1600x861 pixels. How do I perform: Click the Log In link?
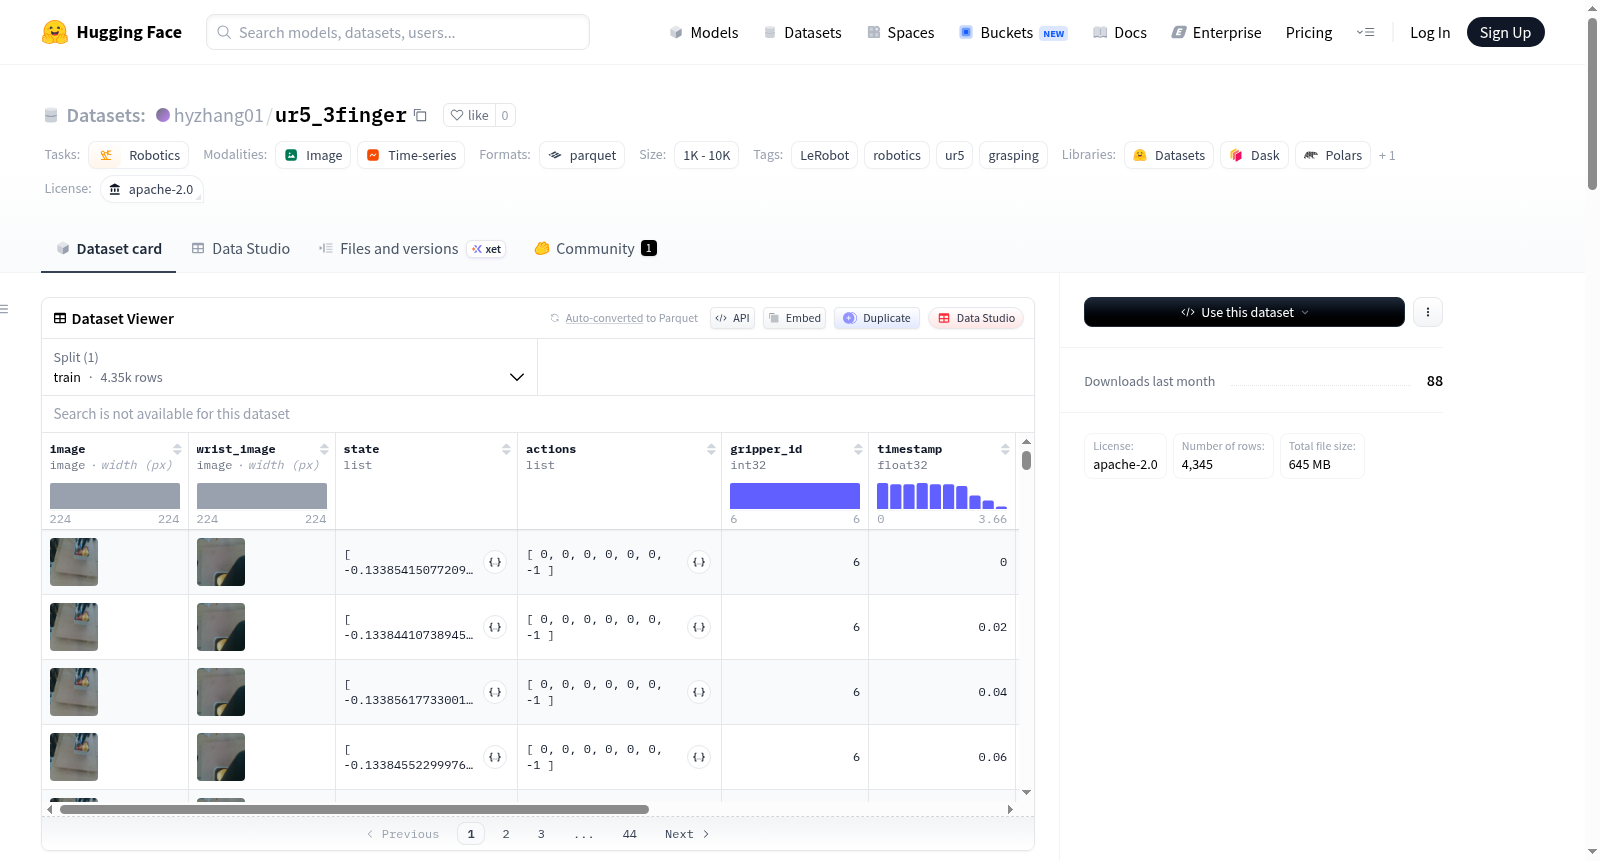(x=1430, y=33)
